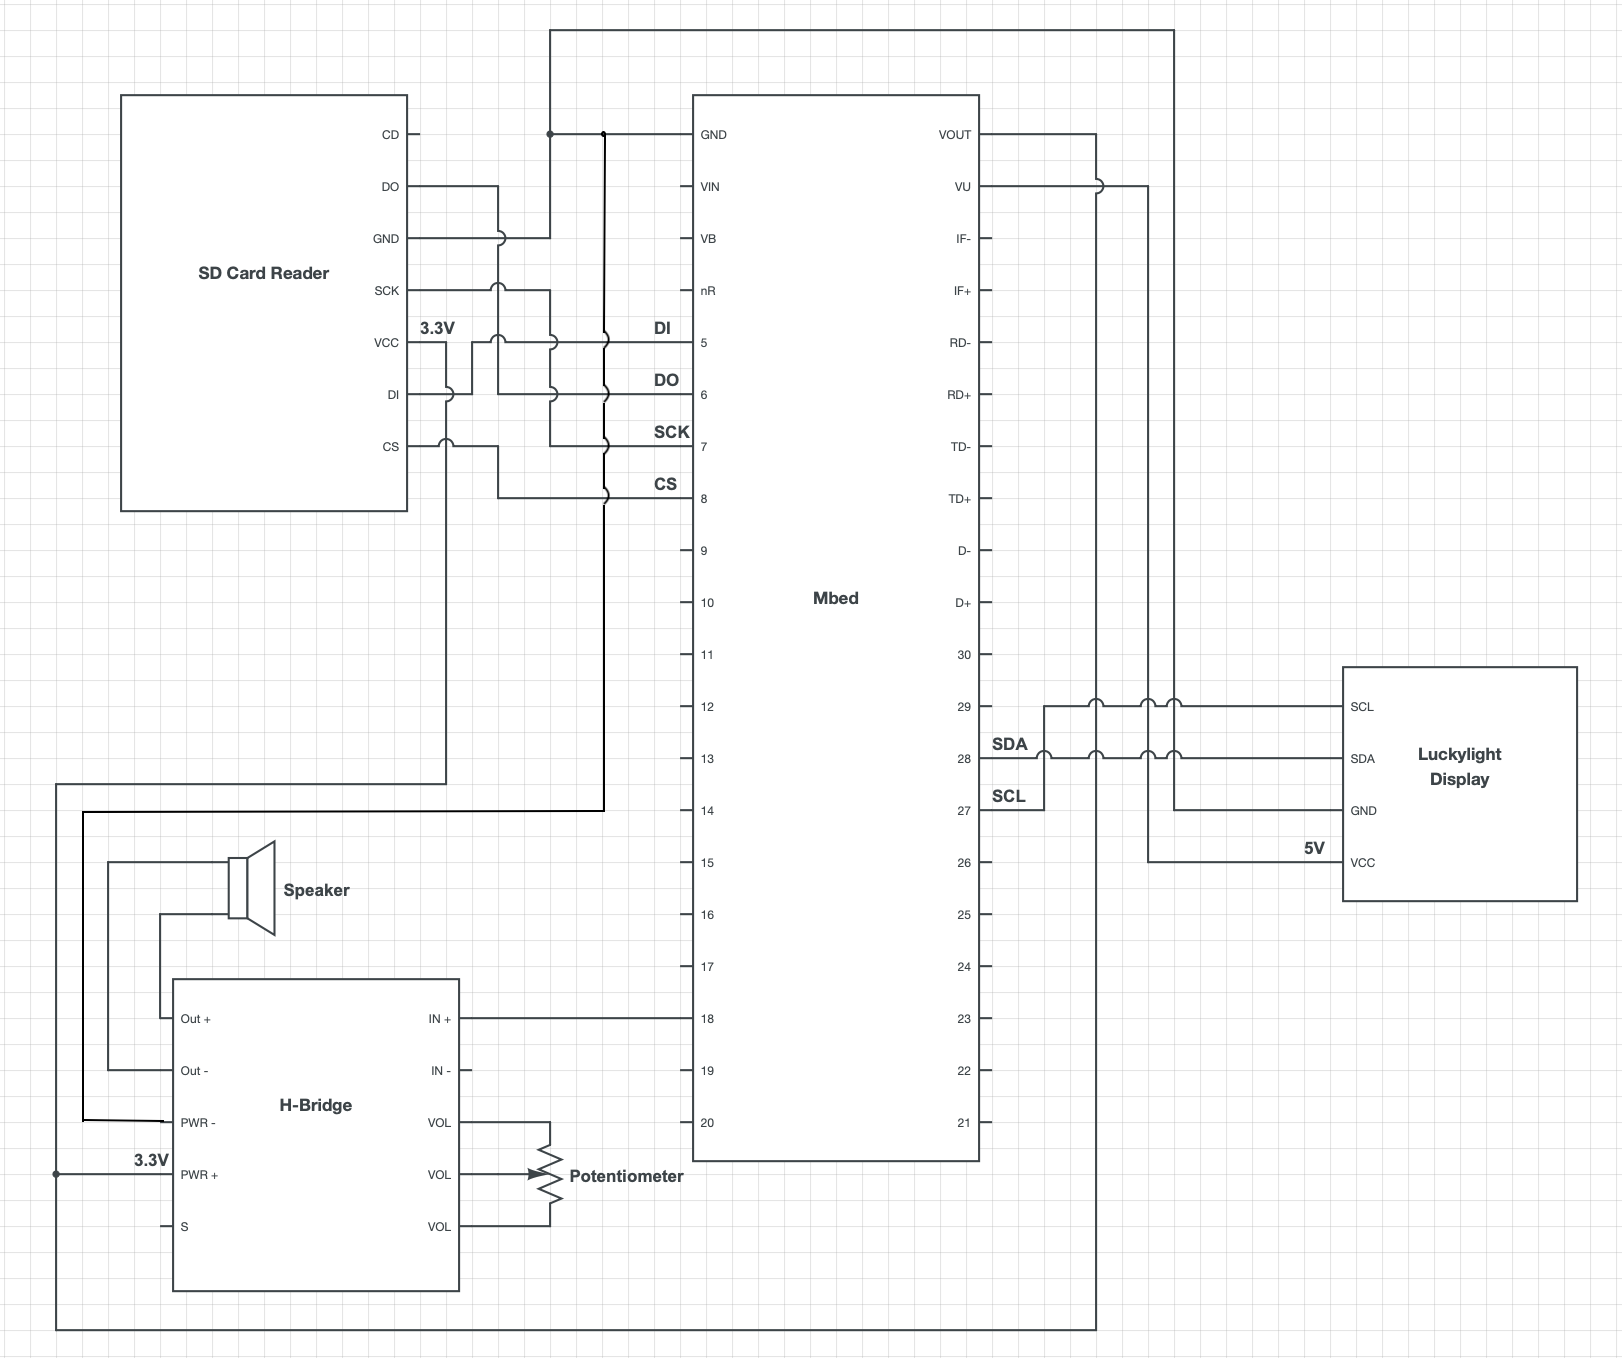Select the Mbed TD- pin label
The width and height of the screenshot is (1622, 1358).
(961, 447)
